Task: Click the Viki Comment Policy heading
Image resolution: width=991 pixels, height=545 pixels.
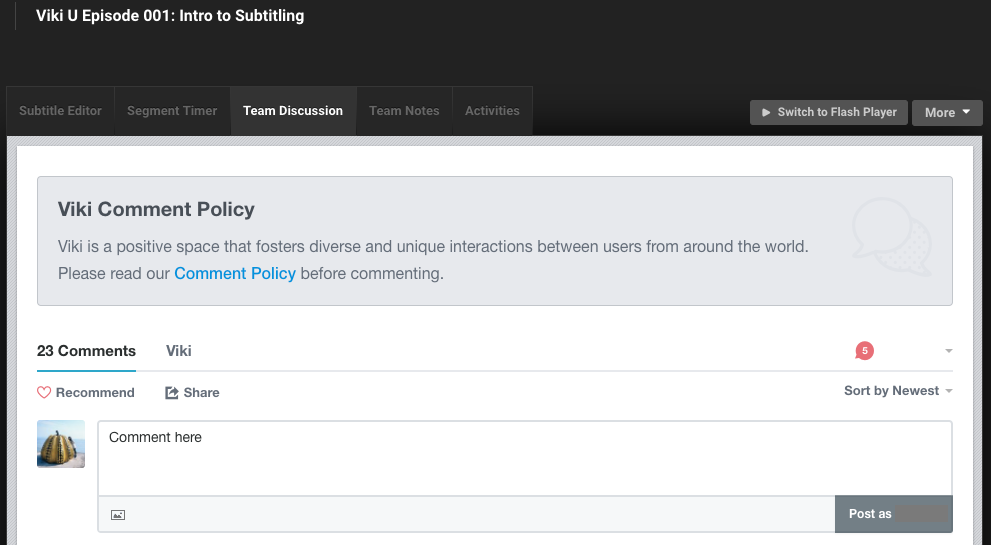Action: tap(156, 209)
